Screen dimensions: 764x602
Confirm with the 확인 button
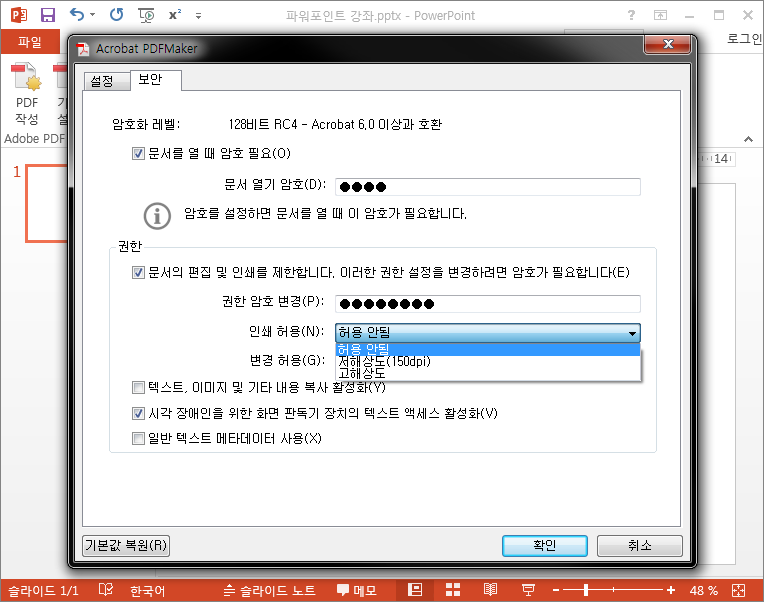(x=545, y=546)
